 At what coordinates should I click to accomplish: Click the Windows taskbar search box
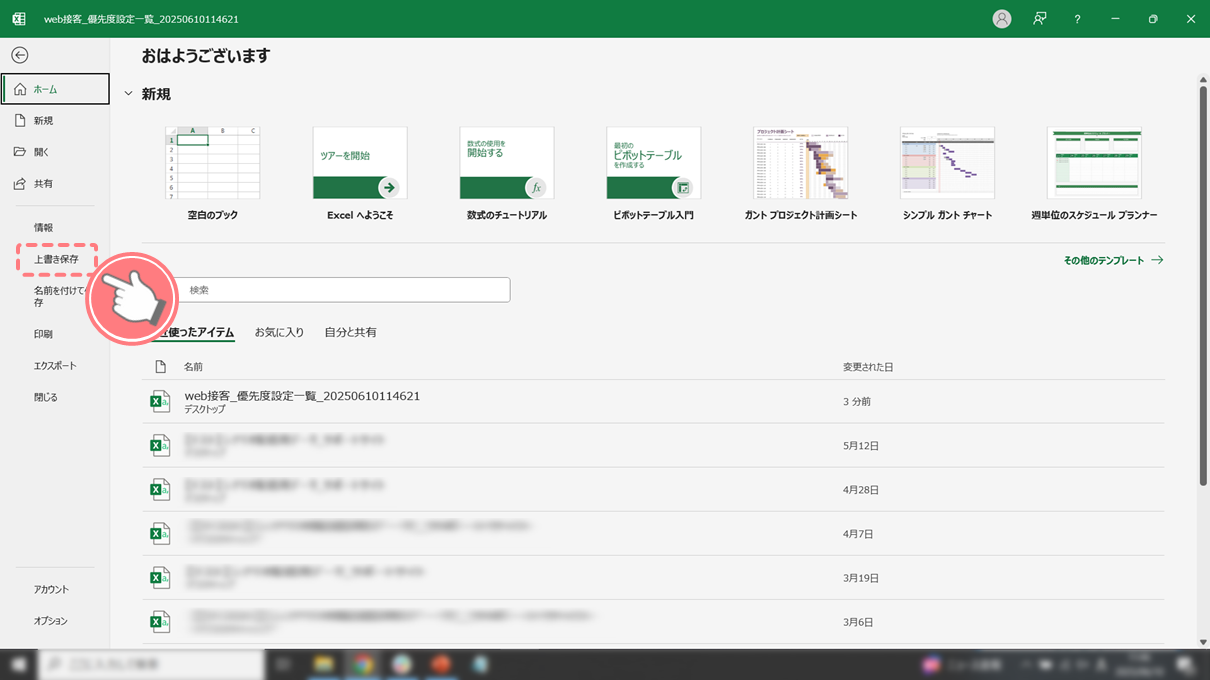[x=151, y=664]
